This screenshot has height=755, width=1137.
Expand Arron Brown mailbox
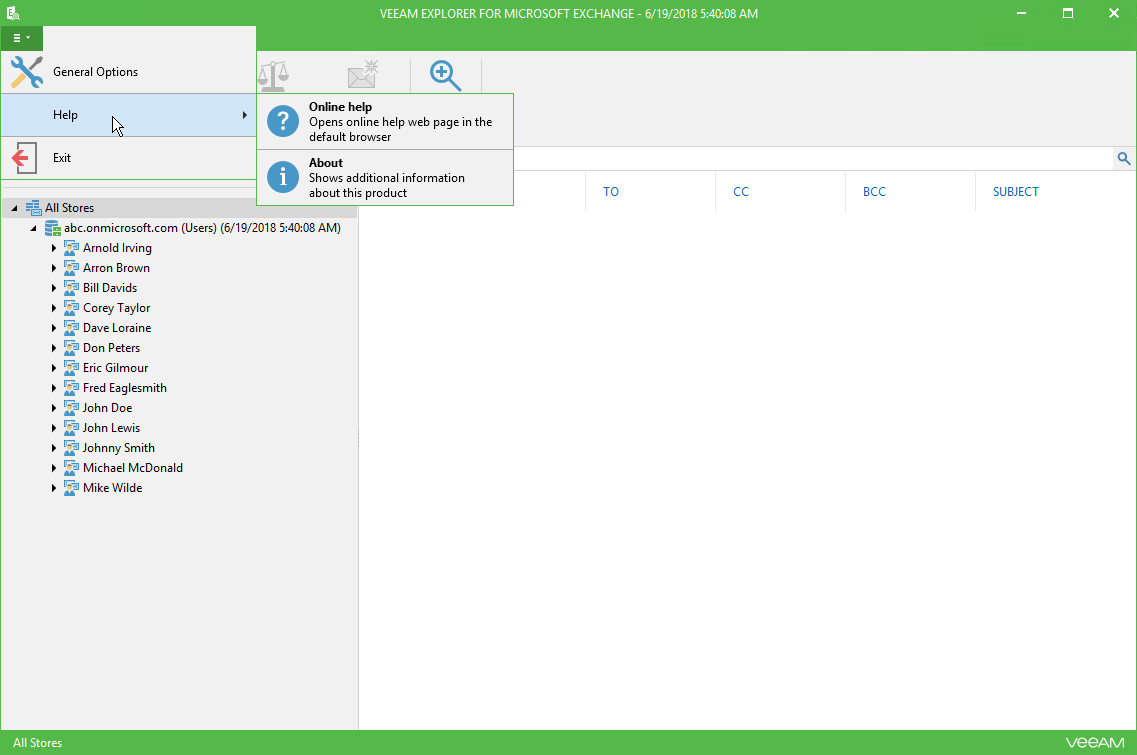[x=54, y=268]
